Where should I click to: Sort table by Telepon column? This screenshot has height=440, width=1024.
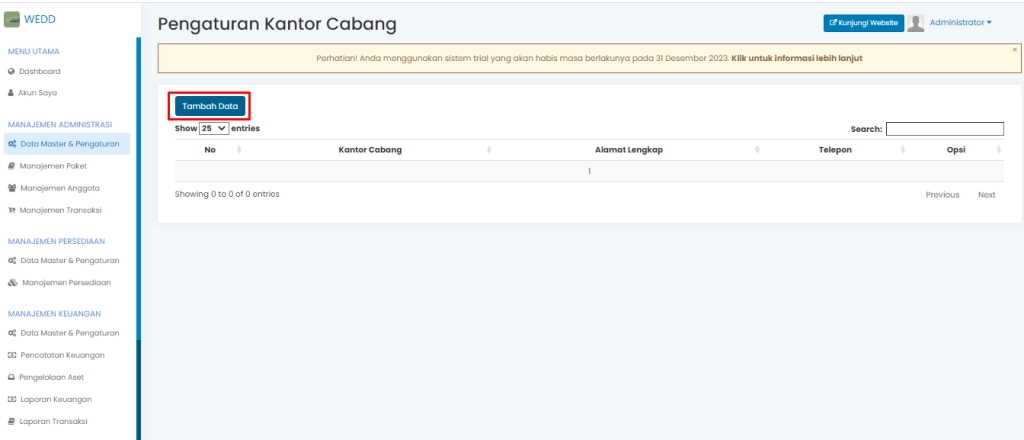(x=835, y=149)
